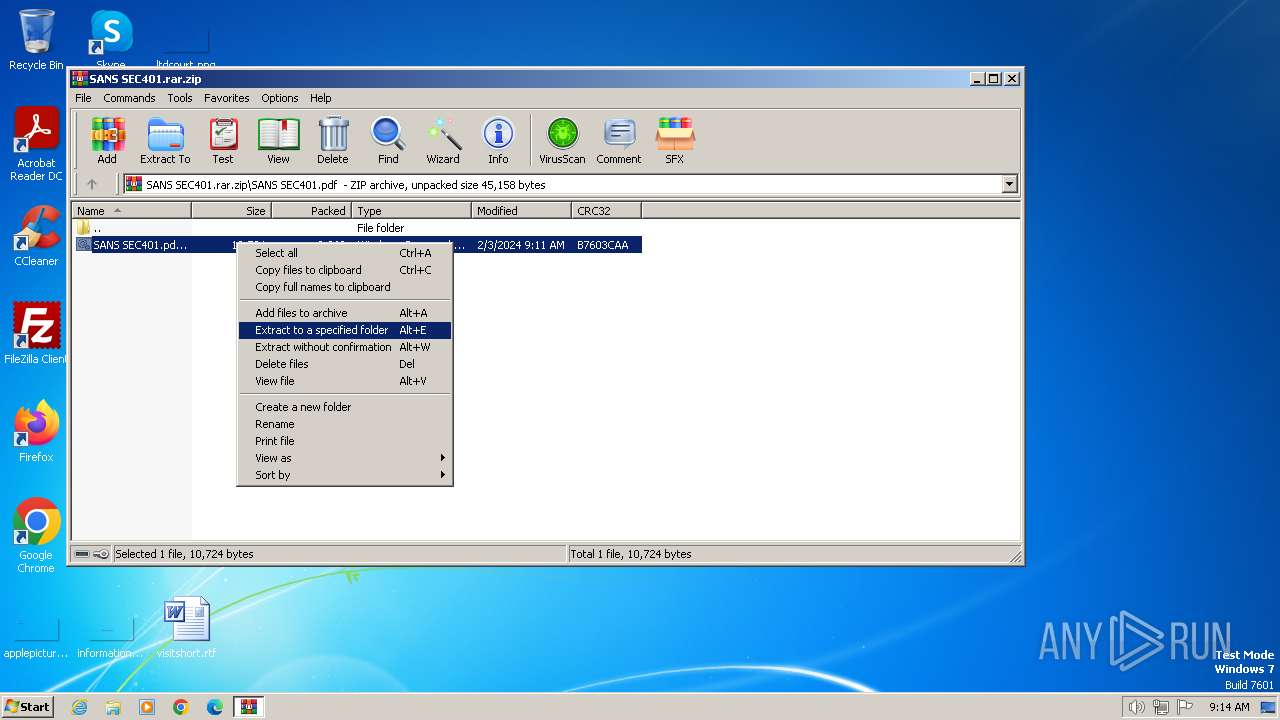Image resolution: width=1280 pixels, height=720 pixels.
Task: Click the system clock 9:14 AM
Action: coord(1229,707)
